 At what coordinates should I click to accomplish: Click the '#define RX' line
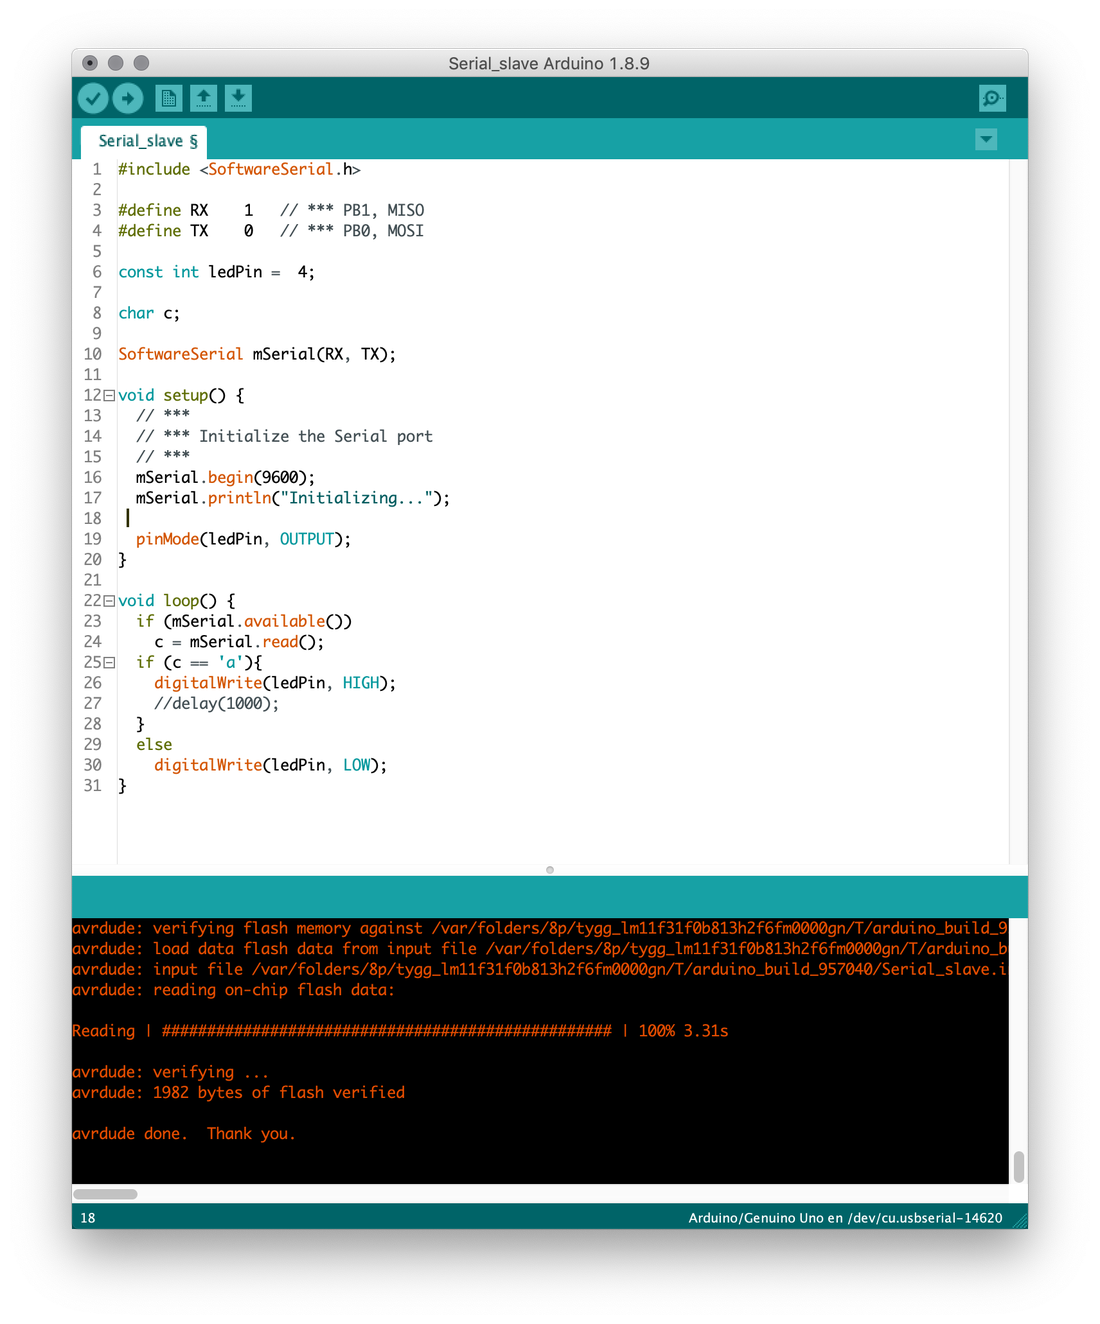click(271, 210)
